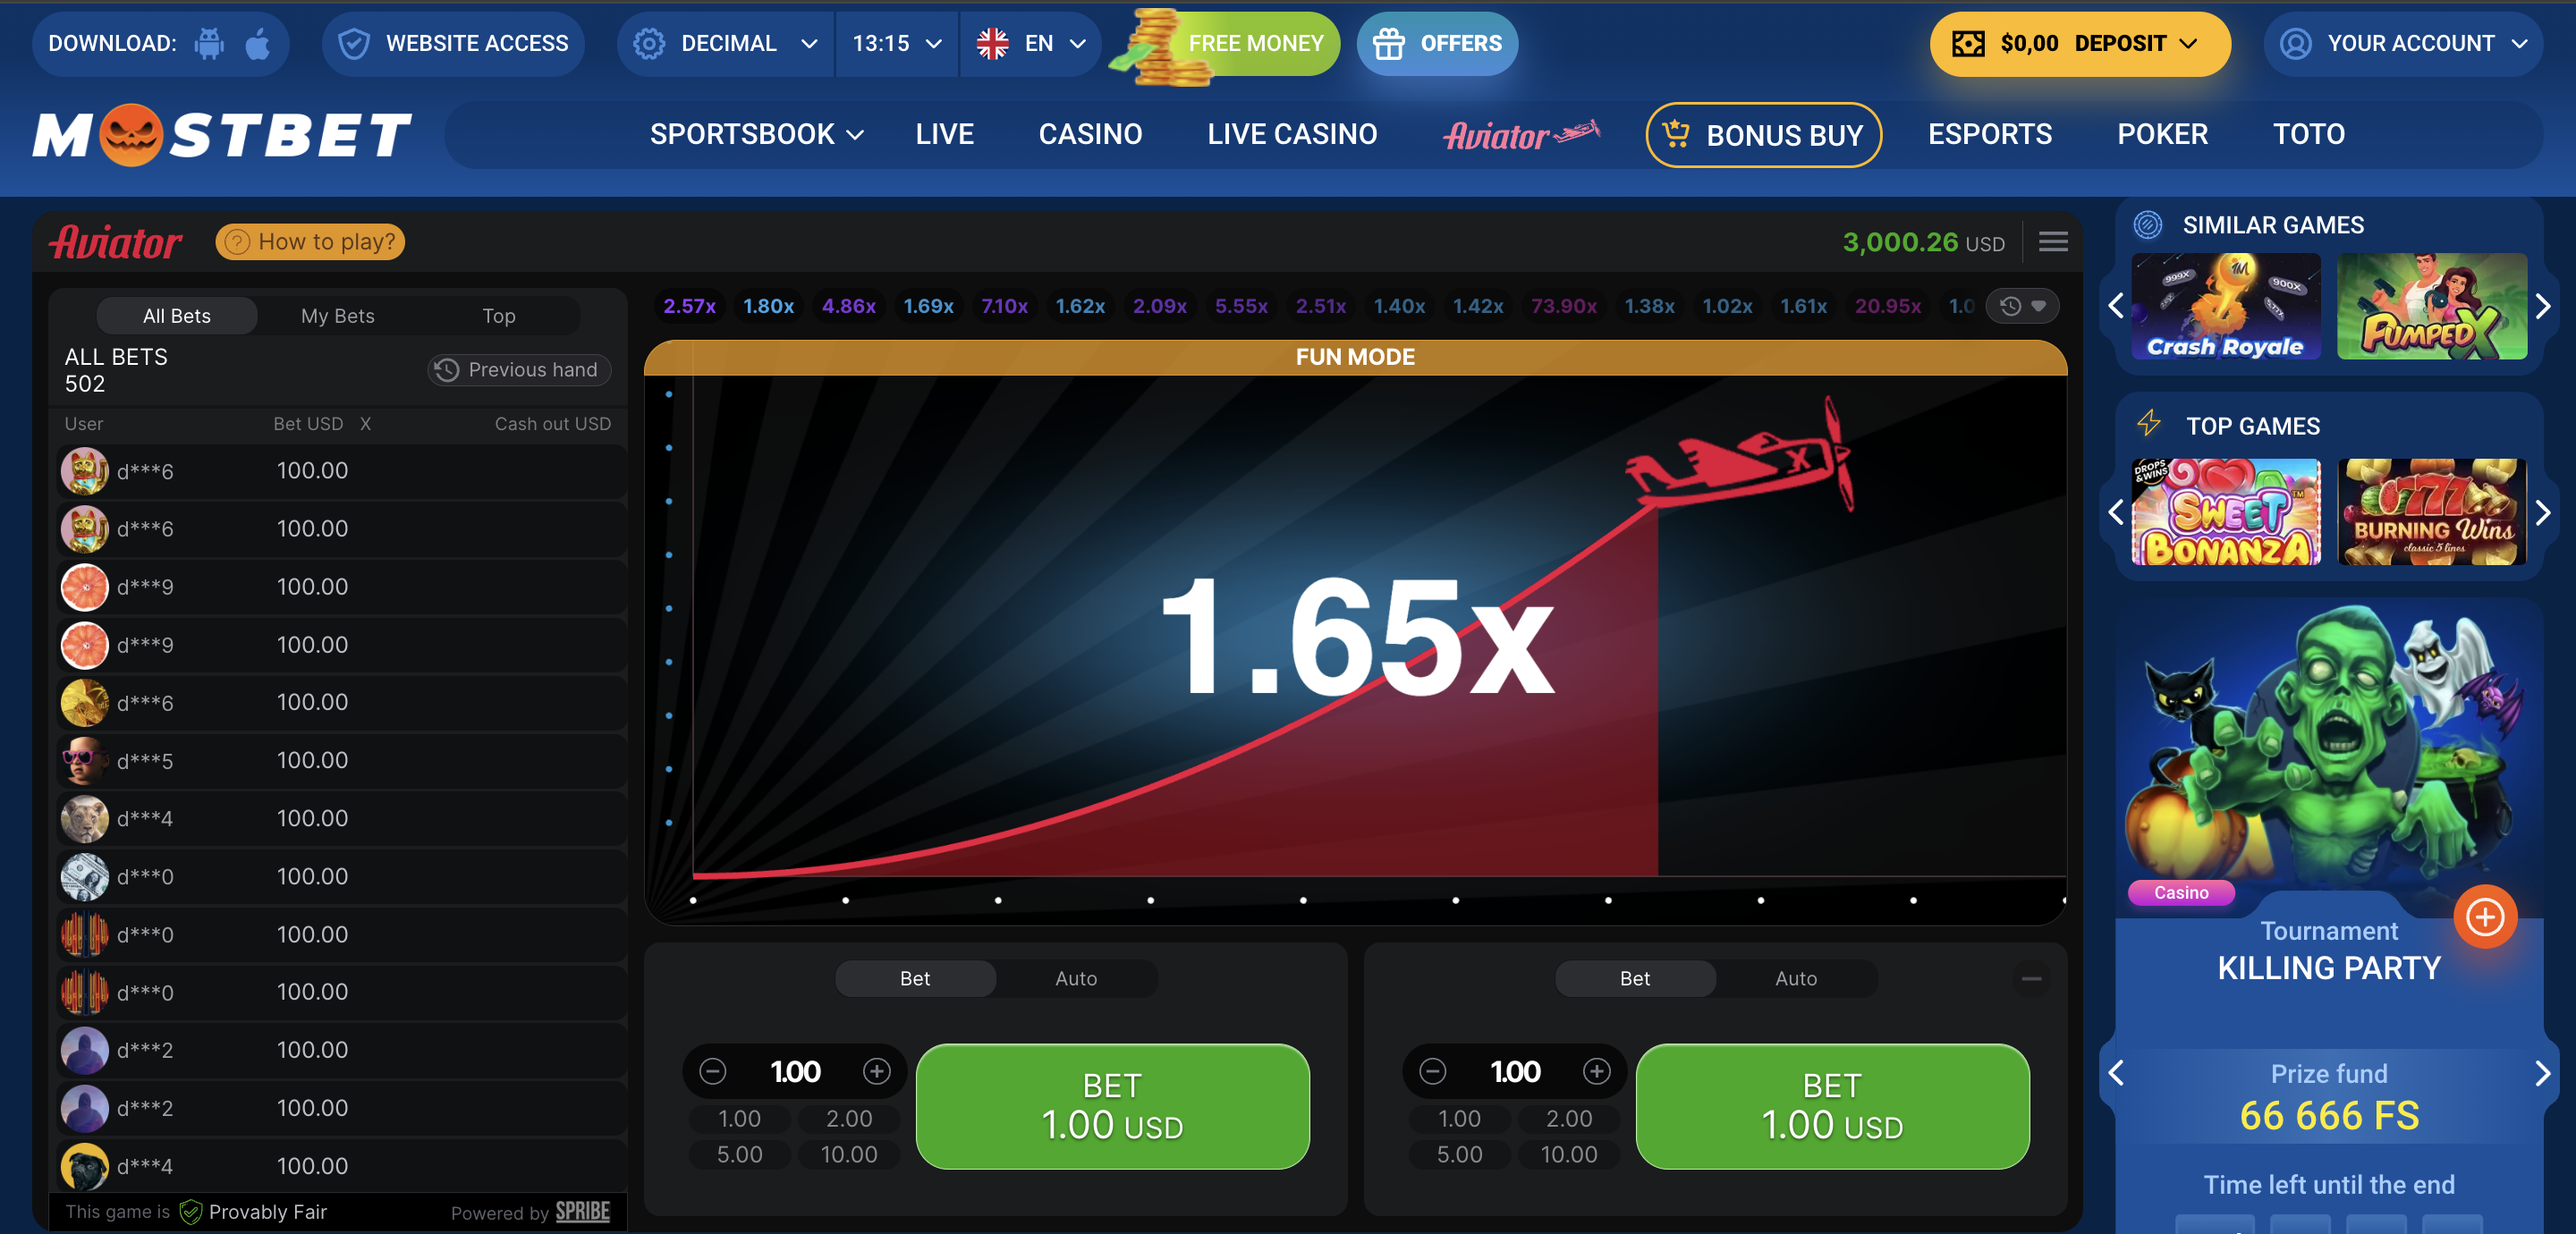
Task: Download the iOS app via Apple icon
Action: [x=258, y=43]
